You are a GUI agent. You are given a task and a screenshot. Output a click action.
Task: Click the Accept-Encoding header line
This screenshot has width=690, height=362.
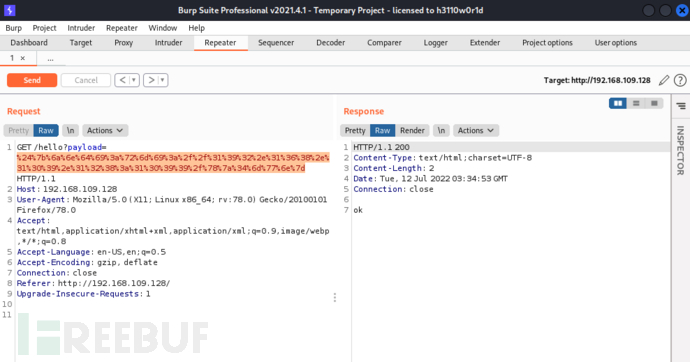pos(87,262)
